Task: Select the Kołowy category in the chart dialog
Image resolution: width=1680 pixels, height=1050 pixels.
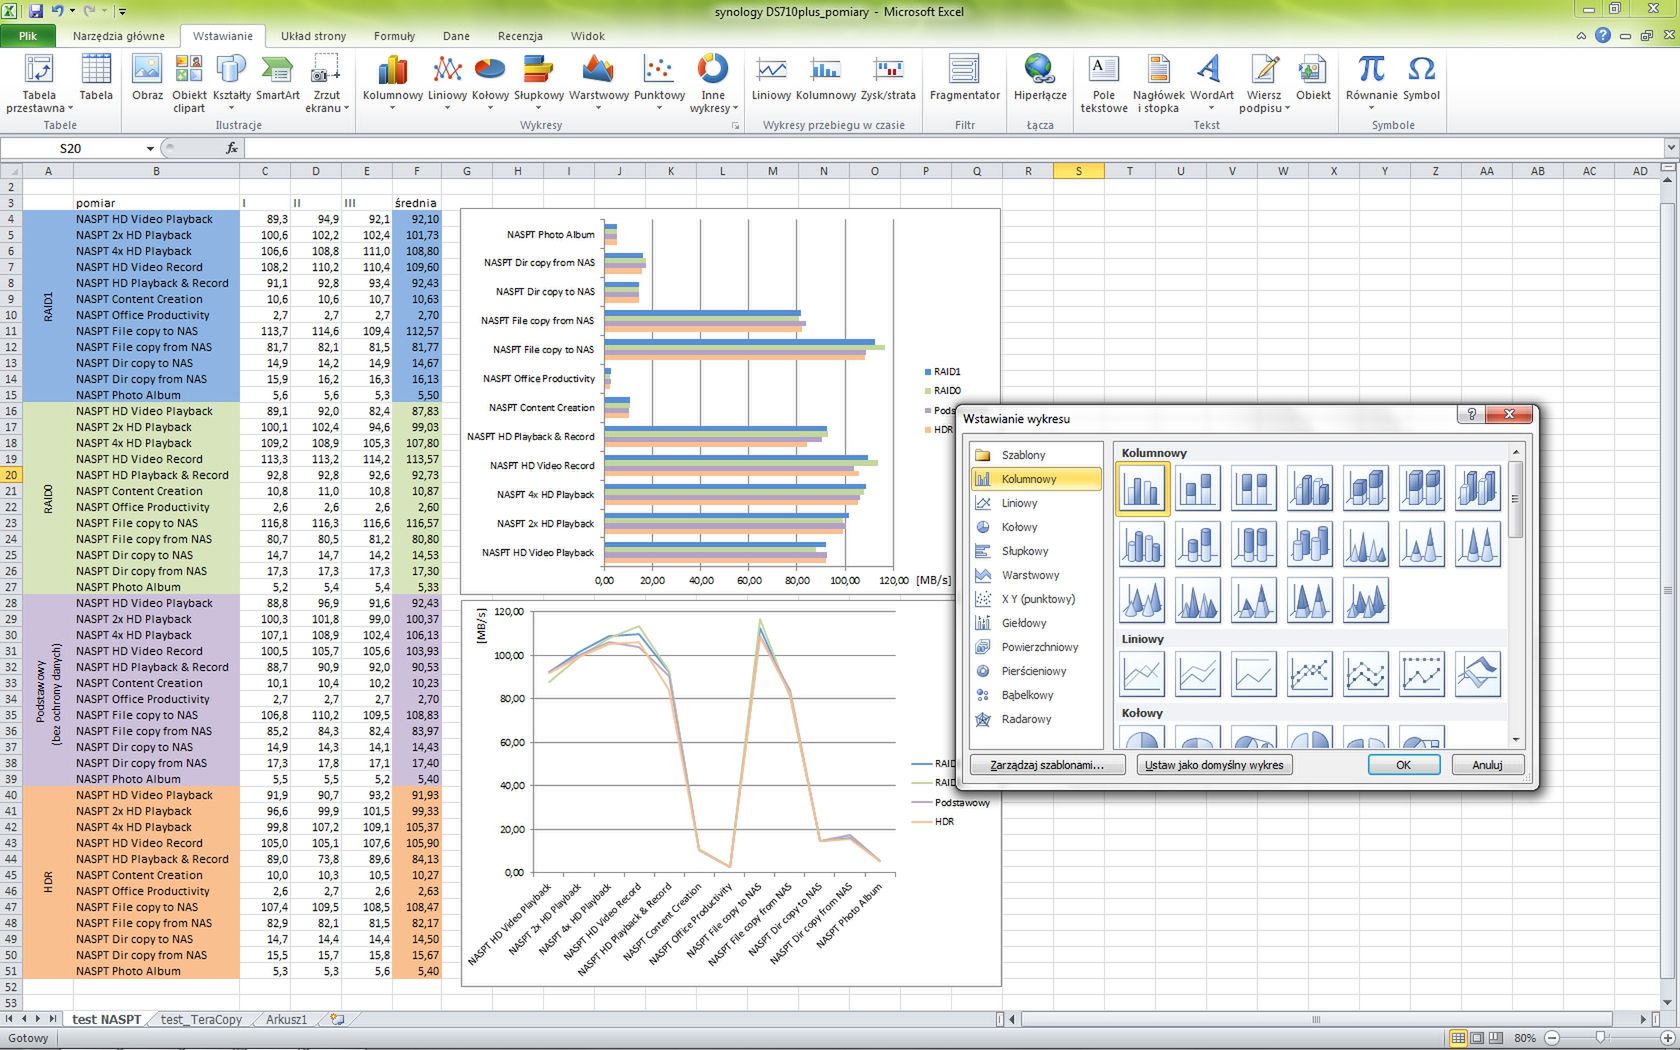Action: pyautogui.click(x=1036, y=527)
